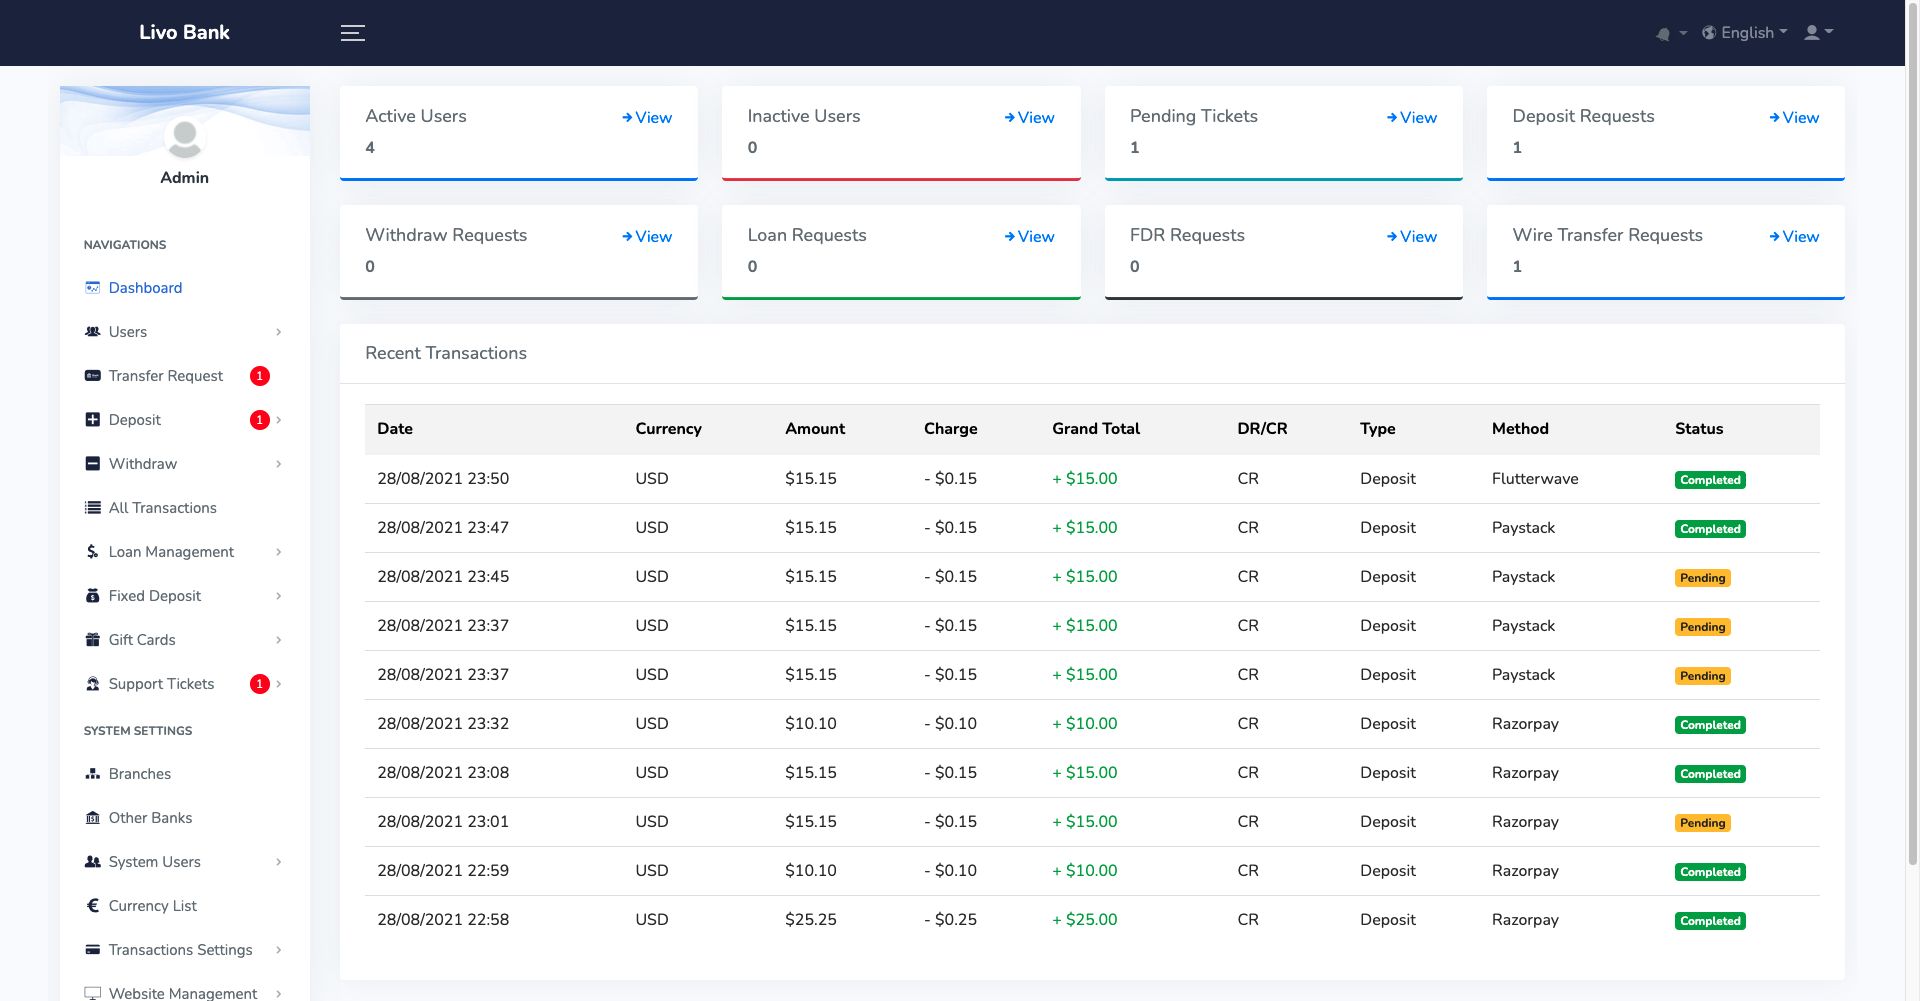
Task: Click the Livo Bank logo text
Action: [x=185, y=32]
